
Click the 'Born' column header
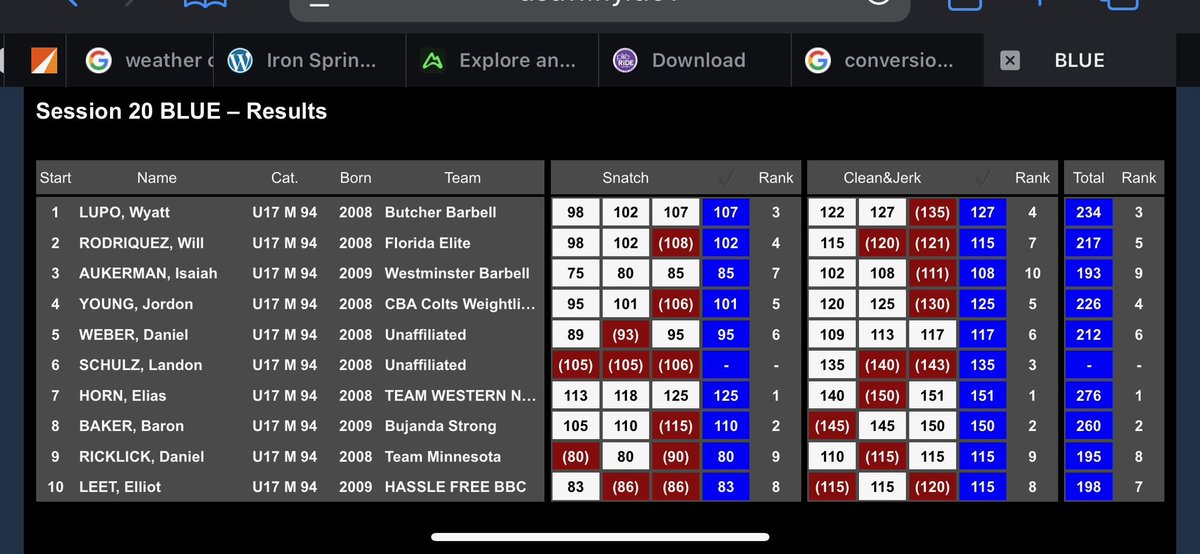pyautogui.click(x=355, y=178)
